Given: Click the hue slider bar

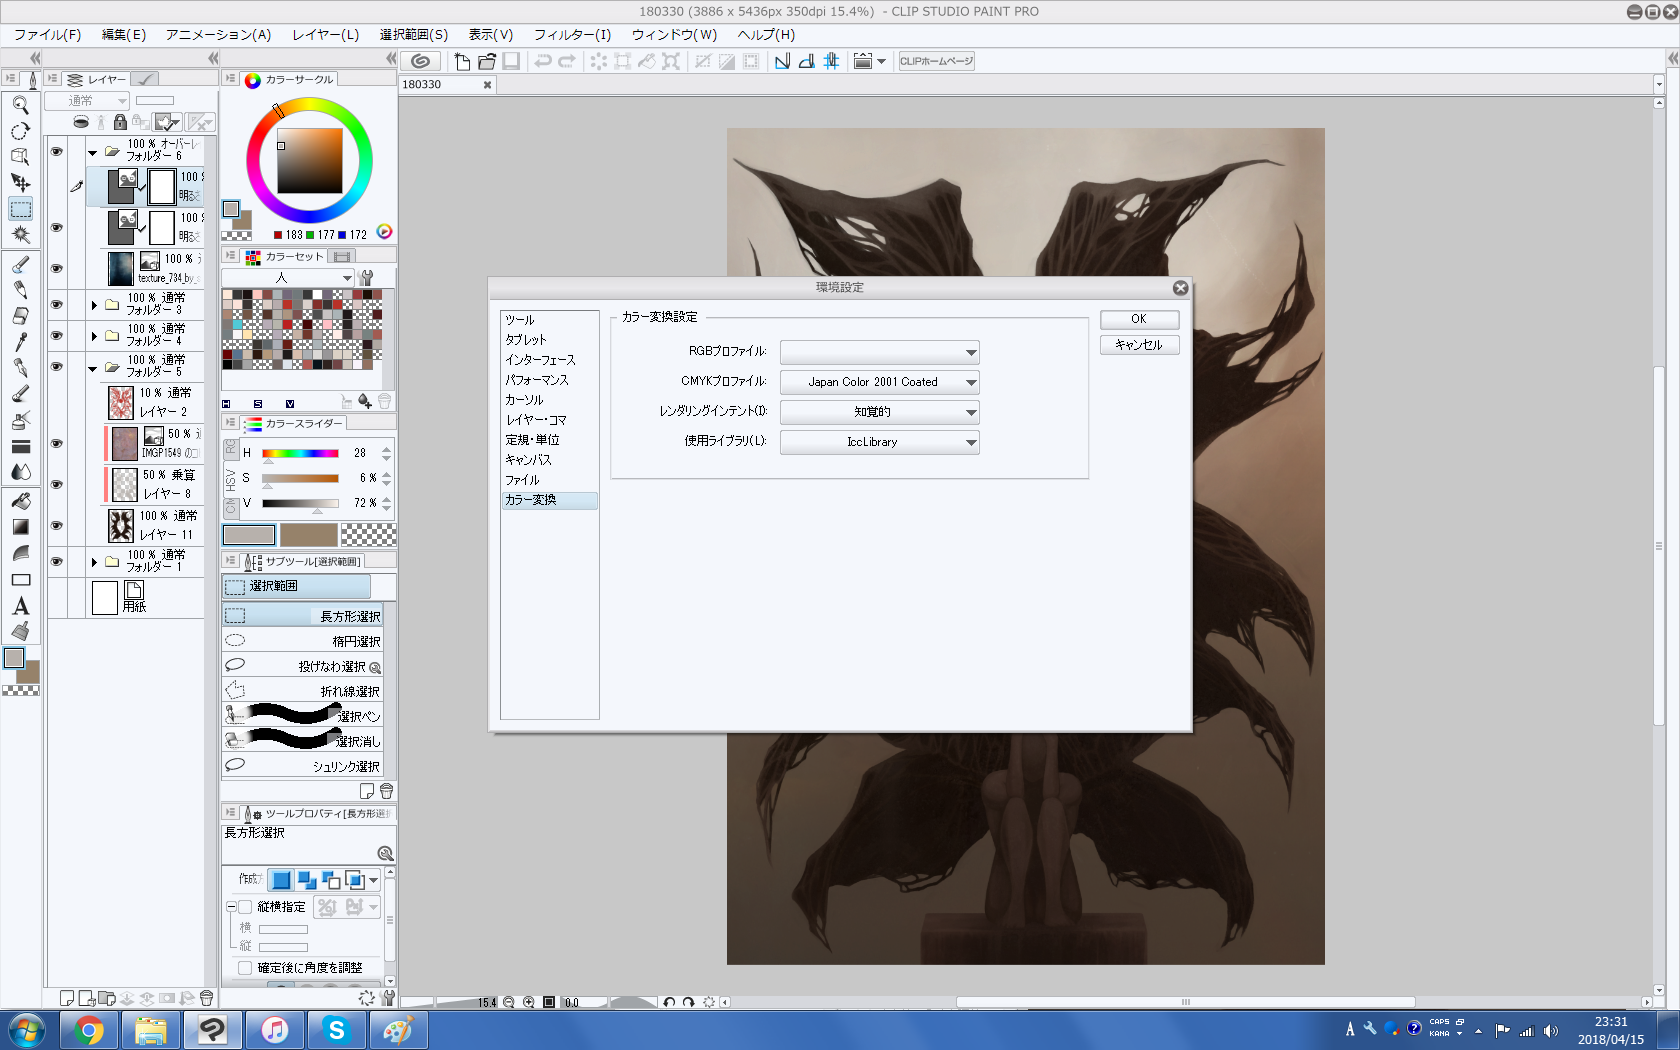Looking at the screenshot, I should [300, 453].
